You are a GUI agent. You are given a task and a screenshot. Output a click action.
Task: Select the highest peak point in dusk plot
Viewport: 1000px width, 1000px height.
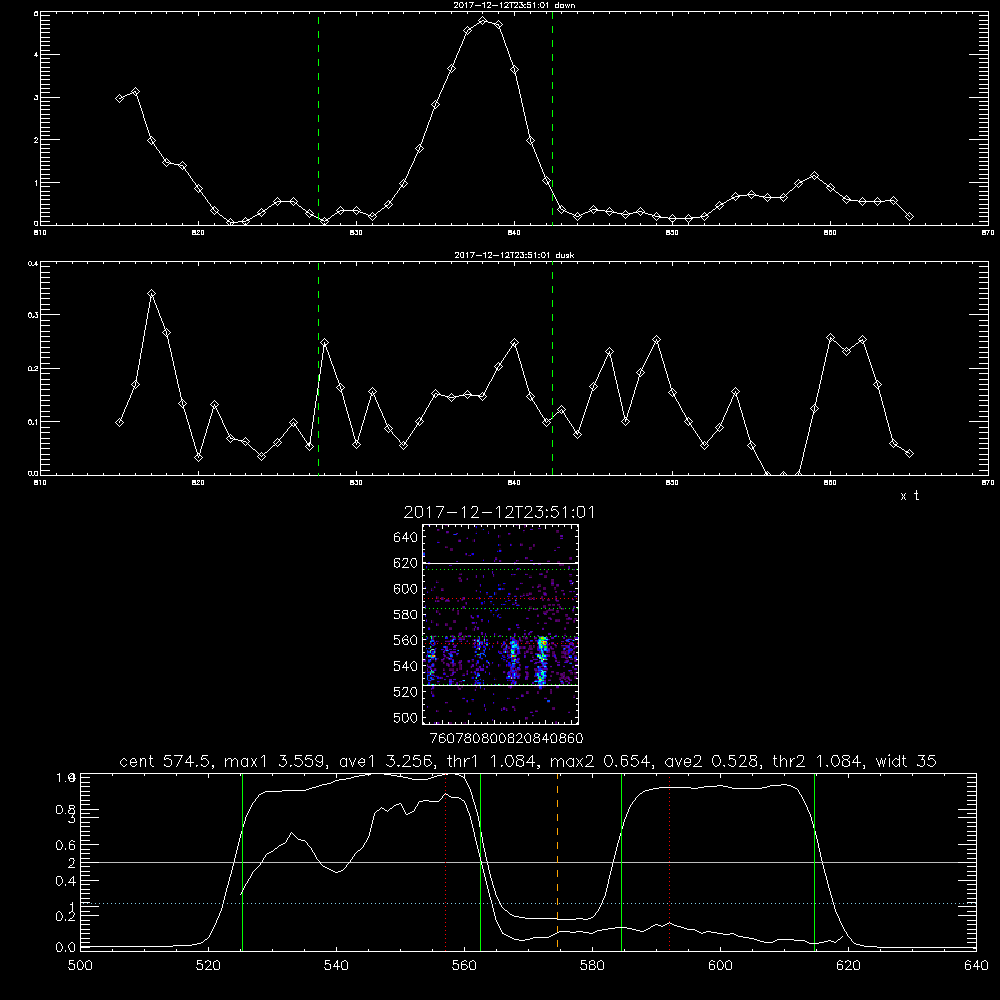[x=151, y=293]
